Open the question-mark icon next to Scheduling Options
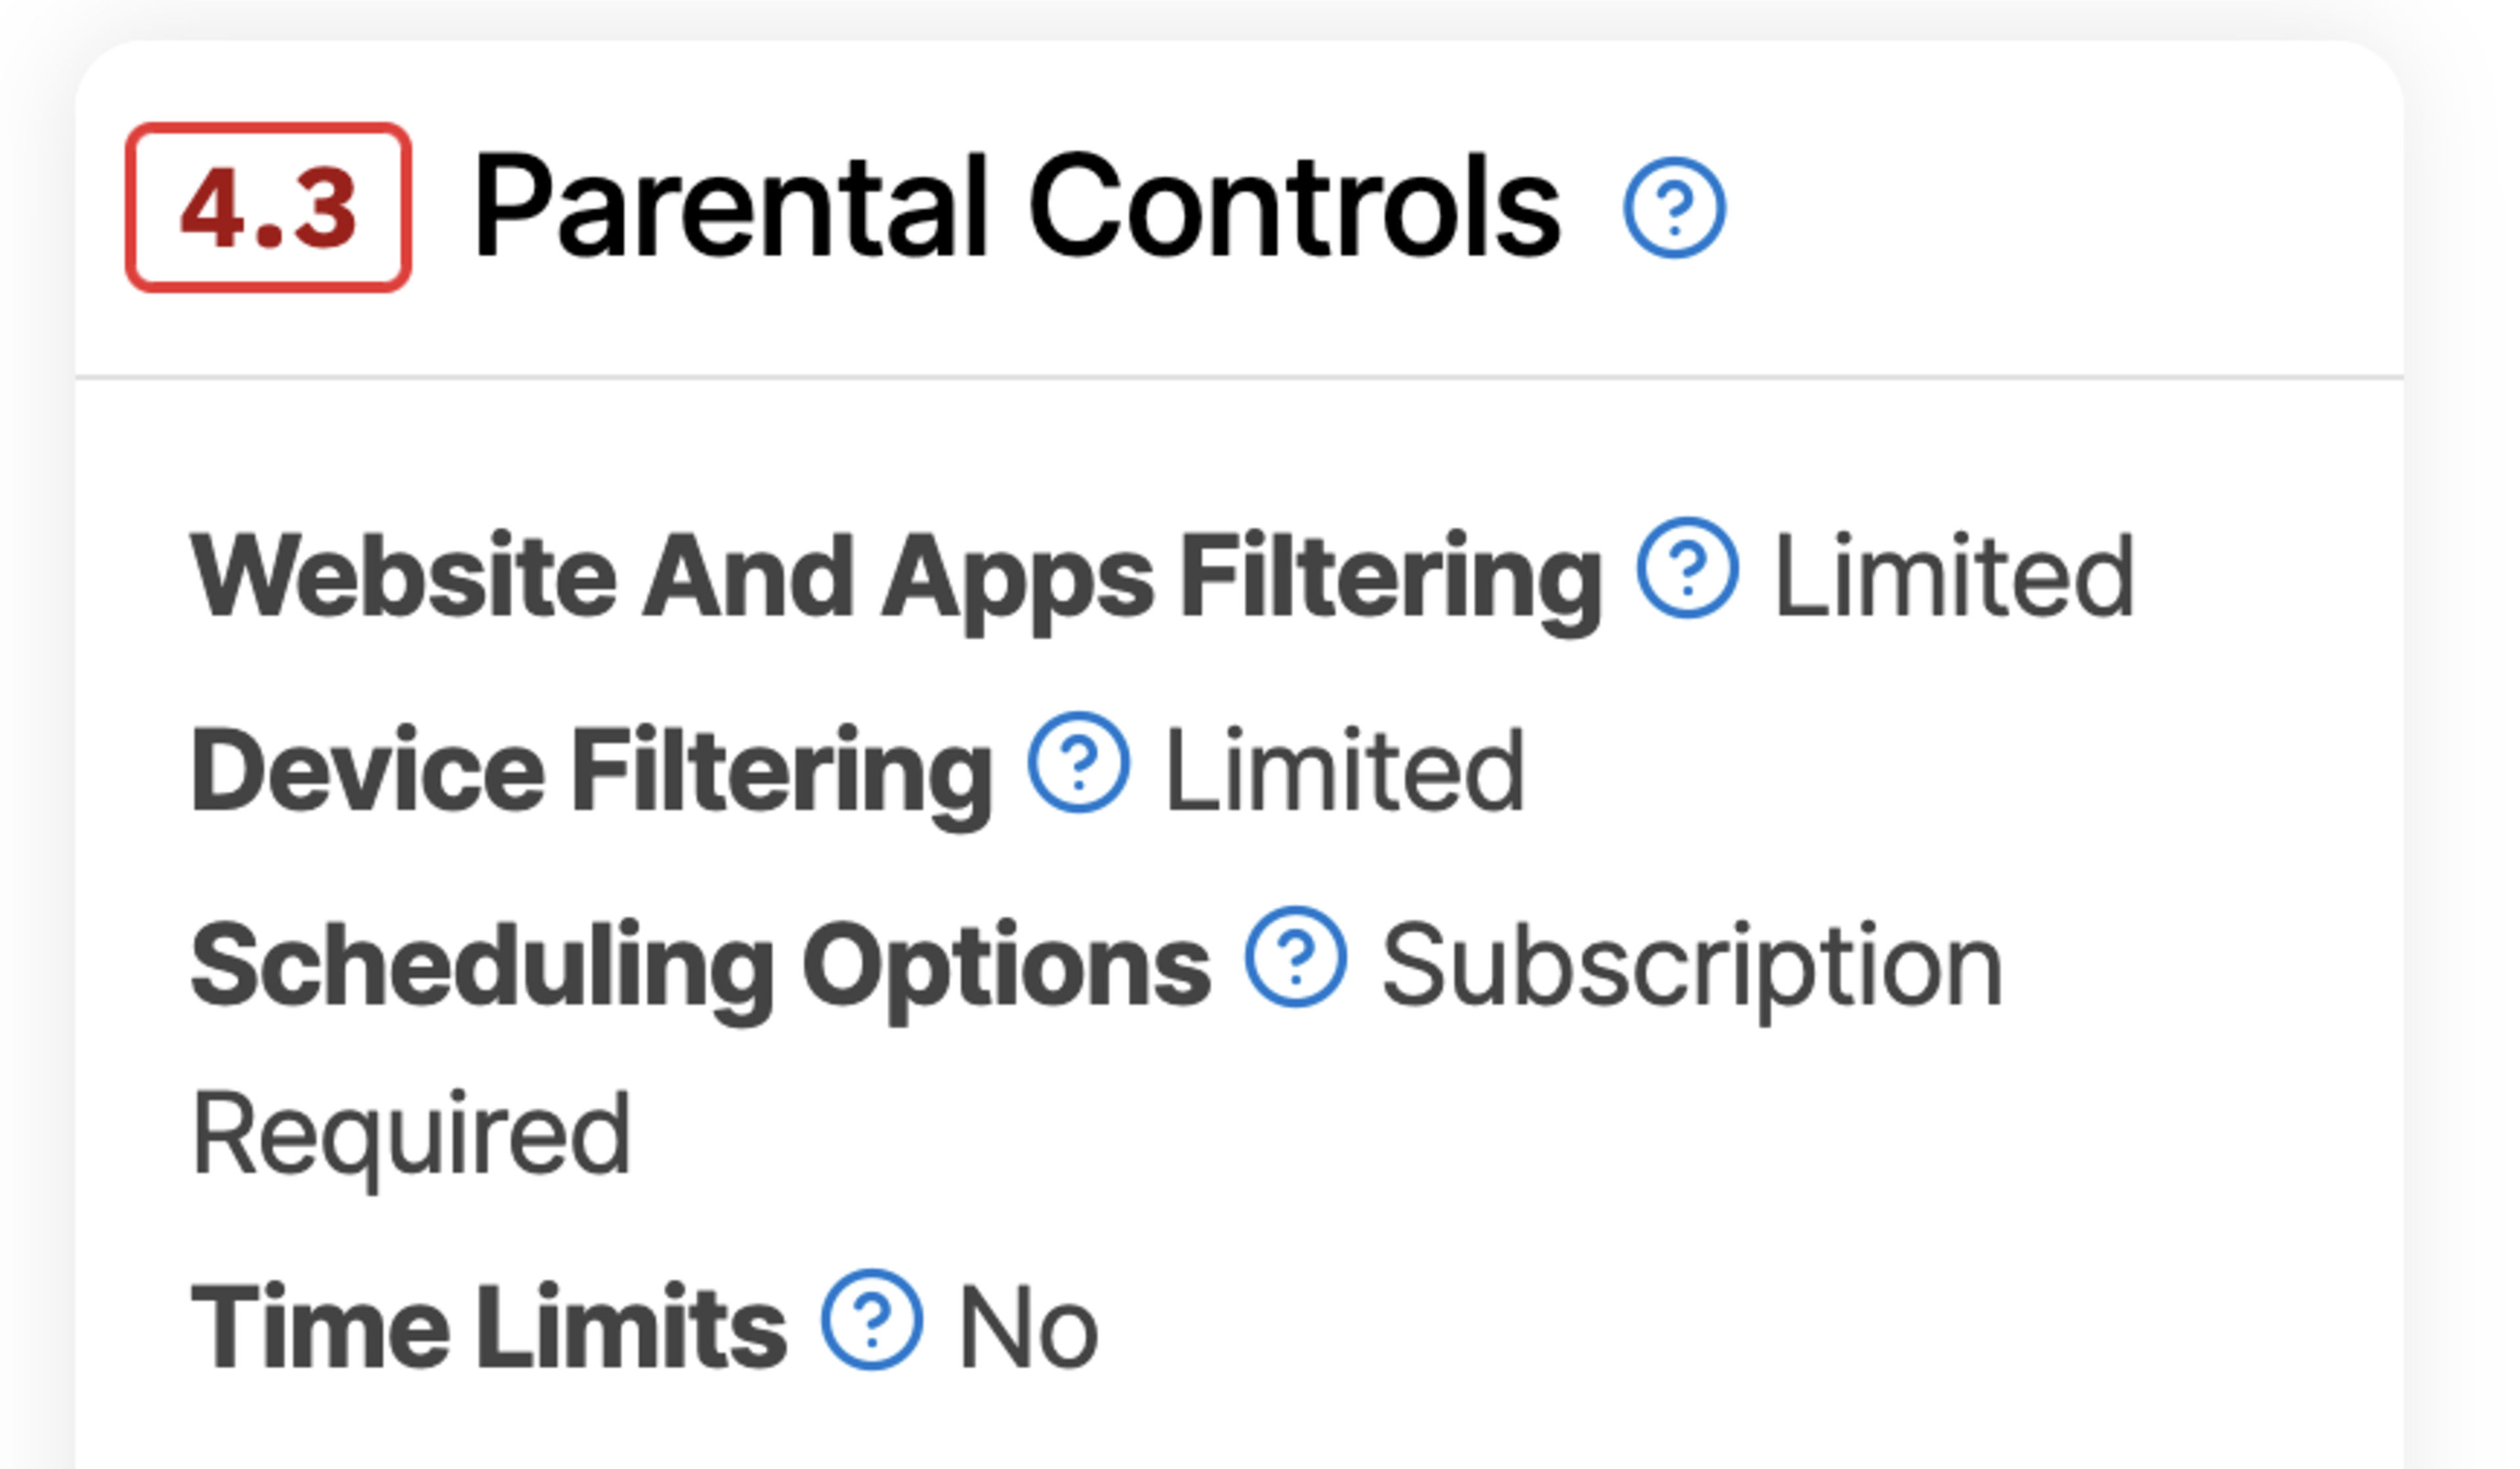 pyautogui.click(x=1295, y=956)
